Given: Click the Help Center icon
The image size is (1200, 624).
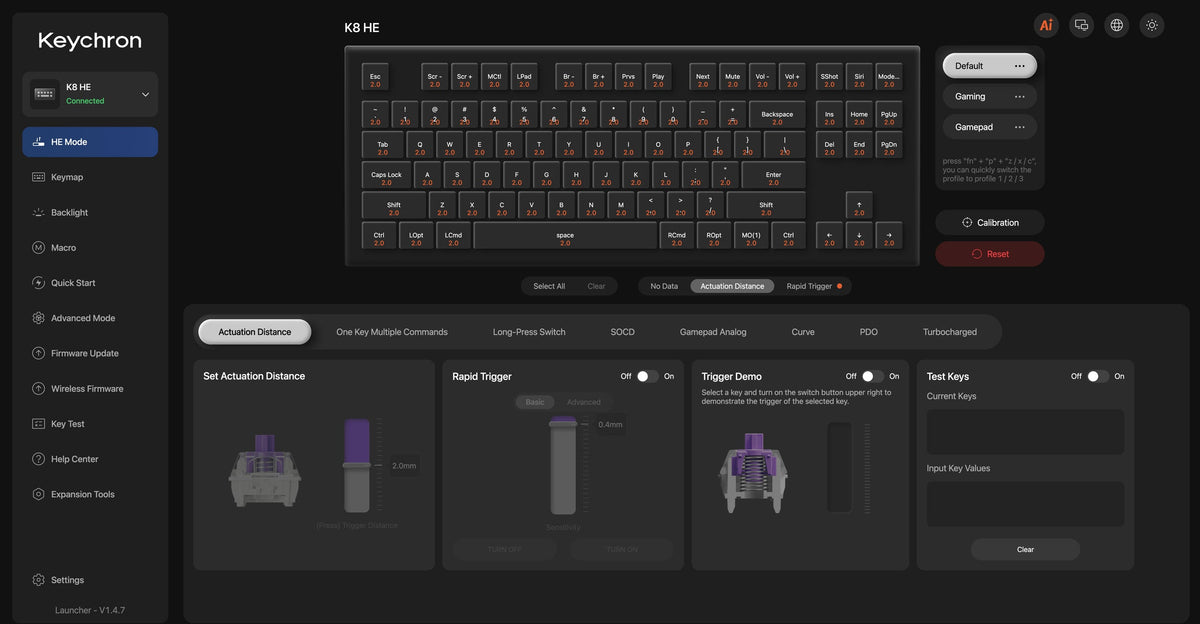Looking at the screenshot, I should 38,459.
